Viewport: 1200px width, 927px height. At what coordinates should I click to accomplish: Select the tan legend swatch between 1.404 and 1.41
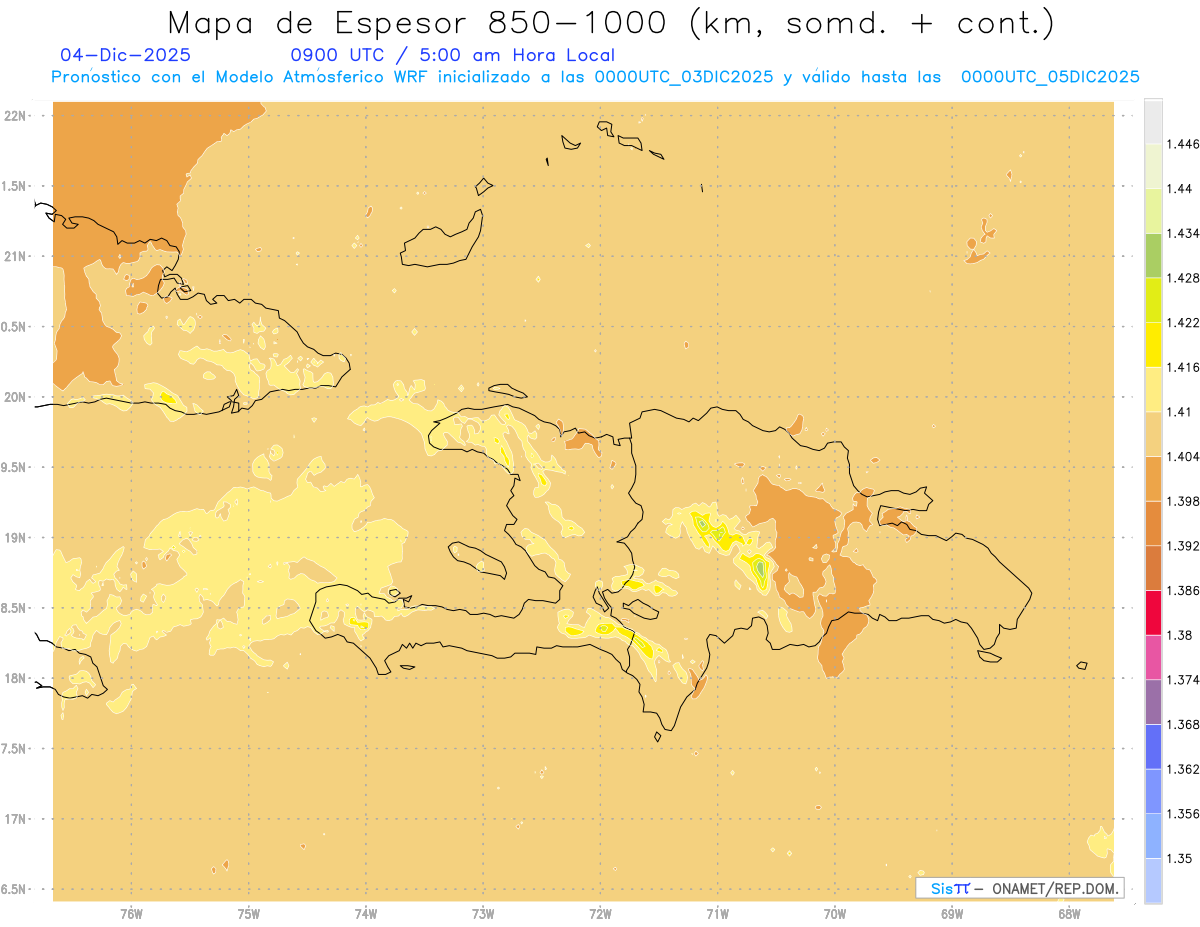(x=1153, y=434)
